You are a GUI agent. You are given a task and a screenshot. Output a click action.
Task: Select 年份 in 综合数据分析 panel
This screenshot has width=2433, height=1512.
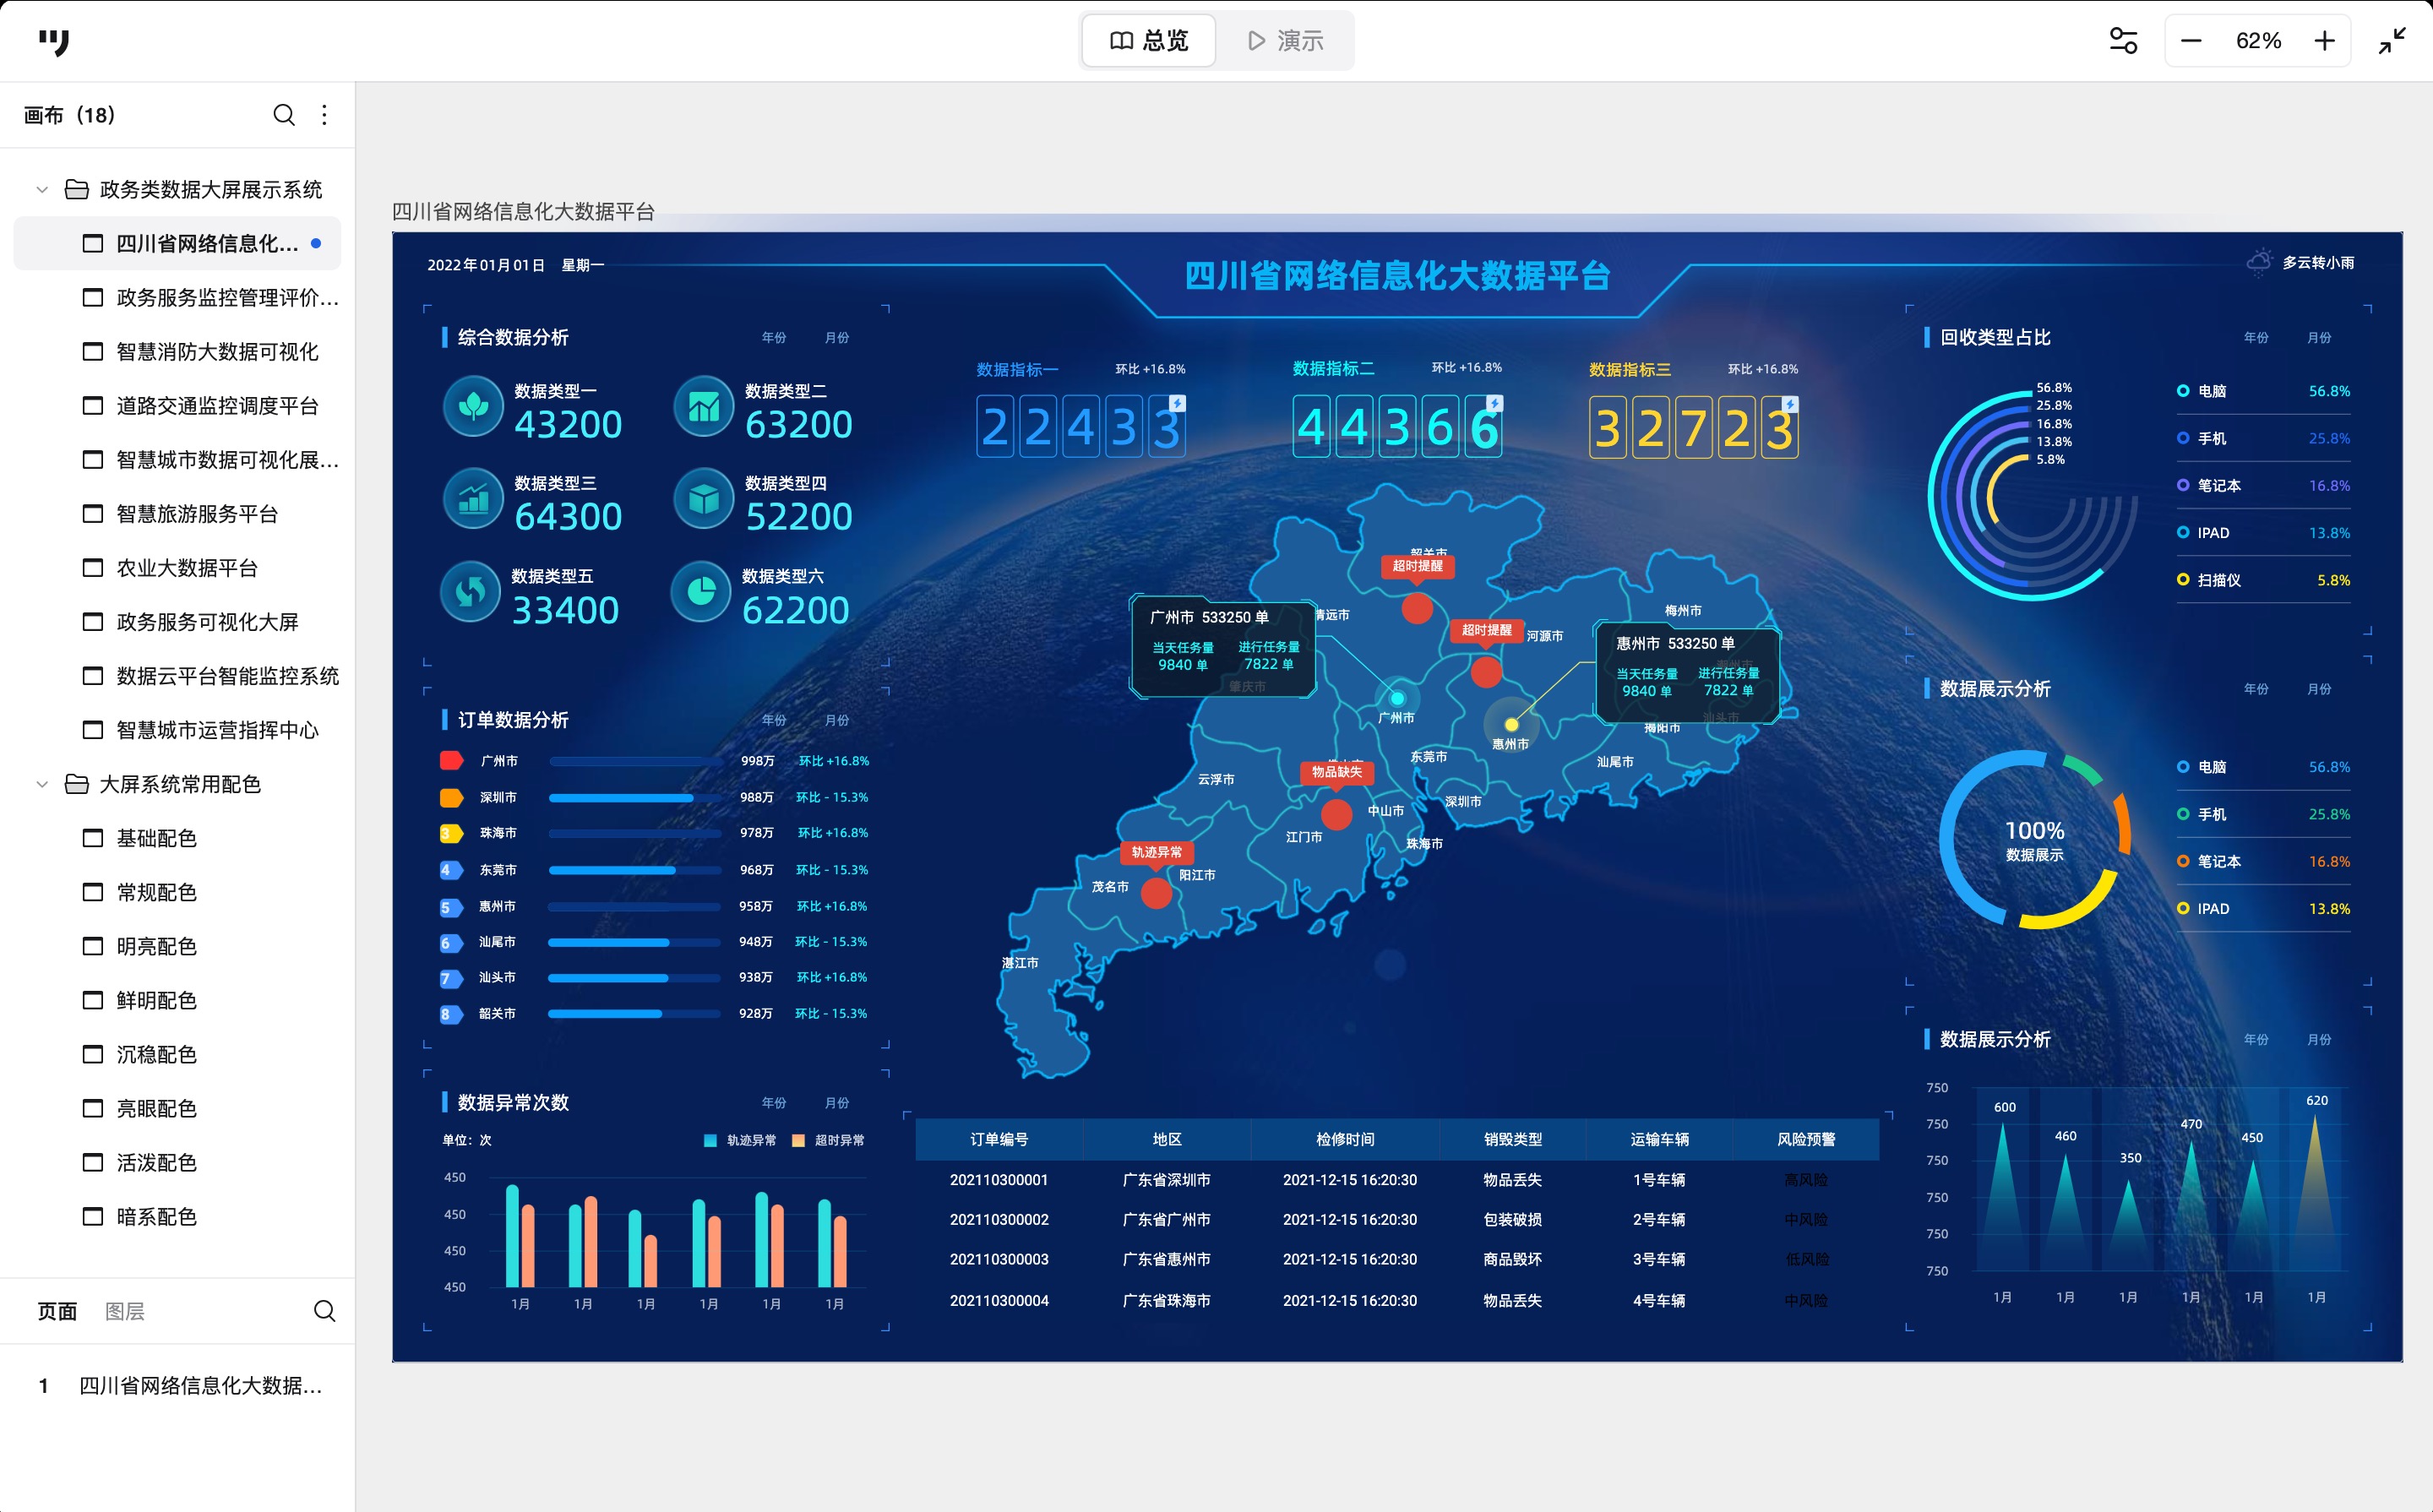tap(774, 338)
